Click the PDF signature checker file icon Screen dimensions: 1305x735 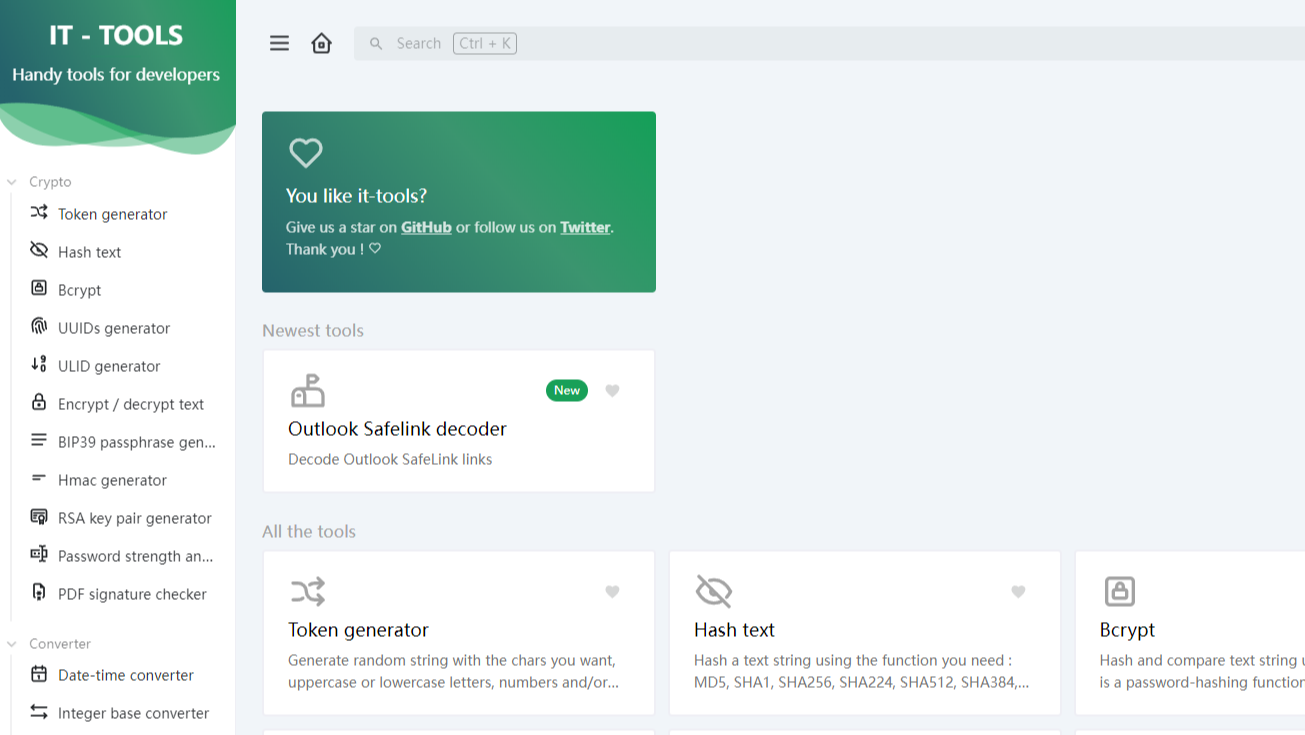point(39,592)
